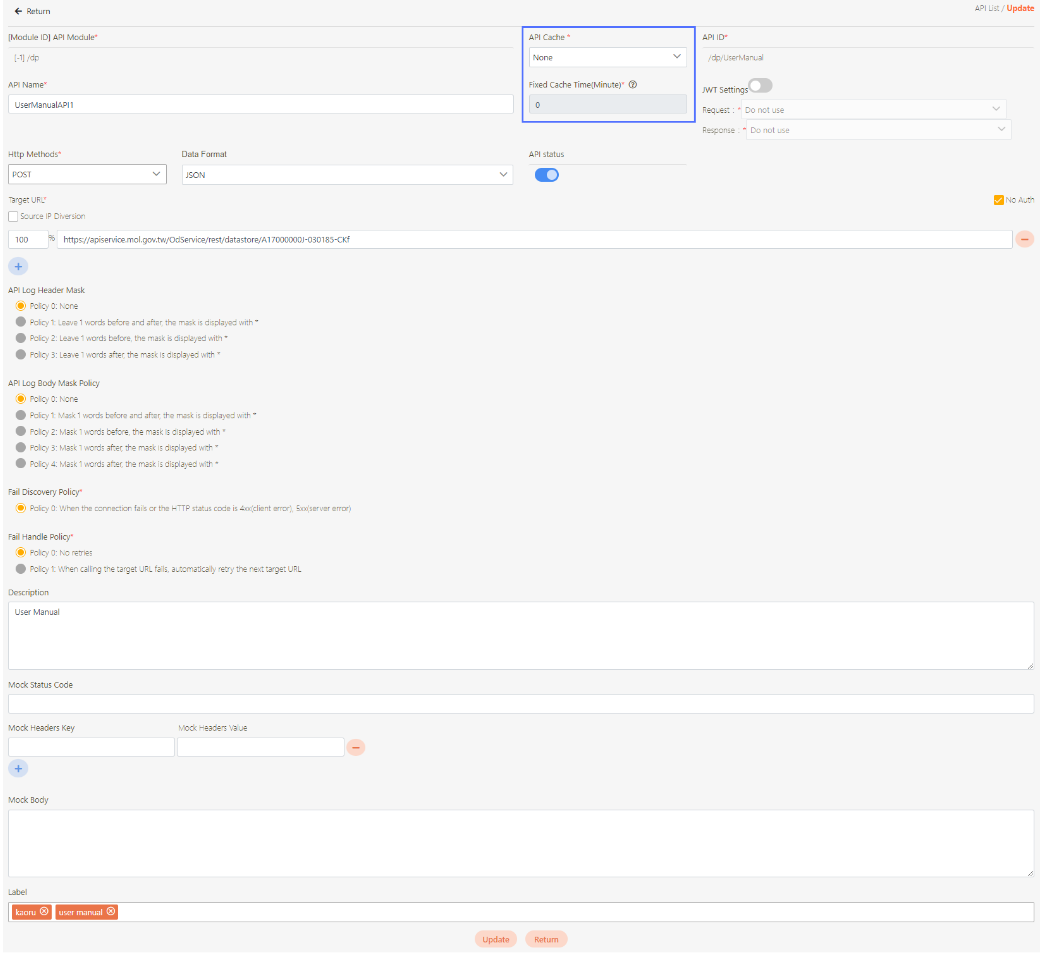Add a Mock Headers row with plus icon
The height and width of the screenshot is (954, 1042).
coord(18,769)
